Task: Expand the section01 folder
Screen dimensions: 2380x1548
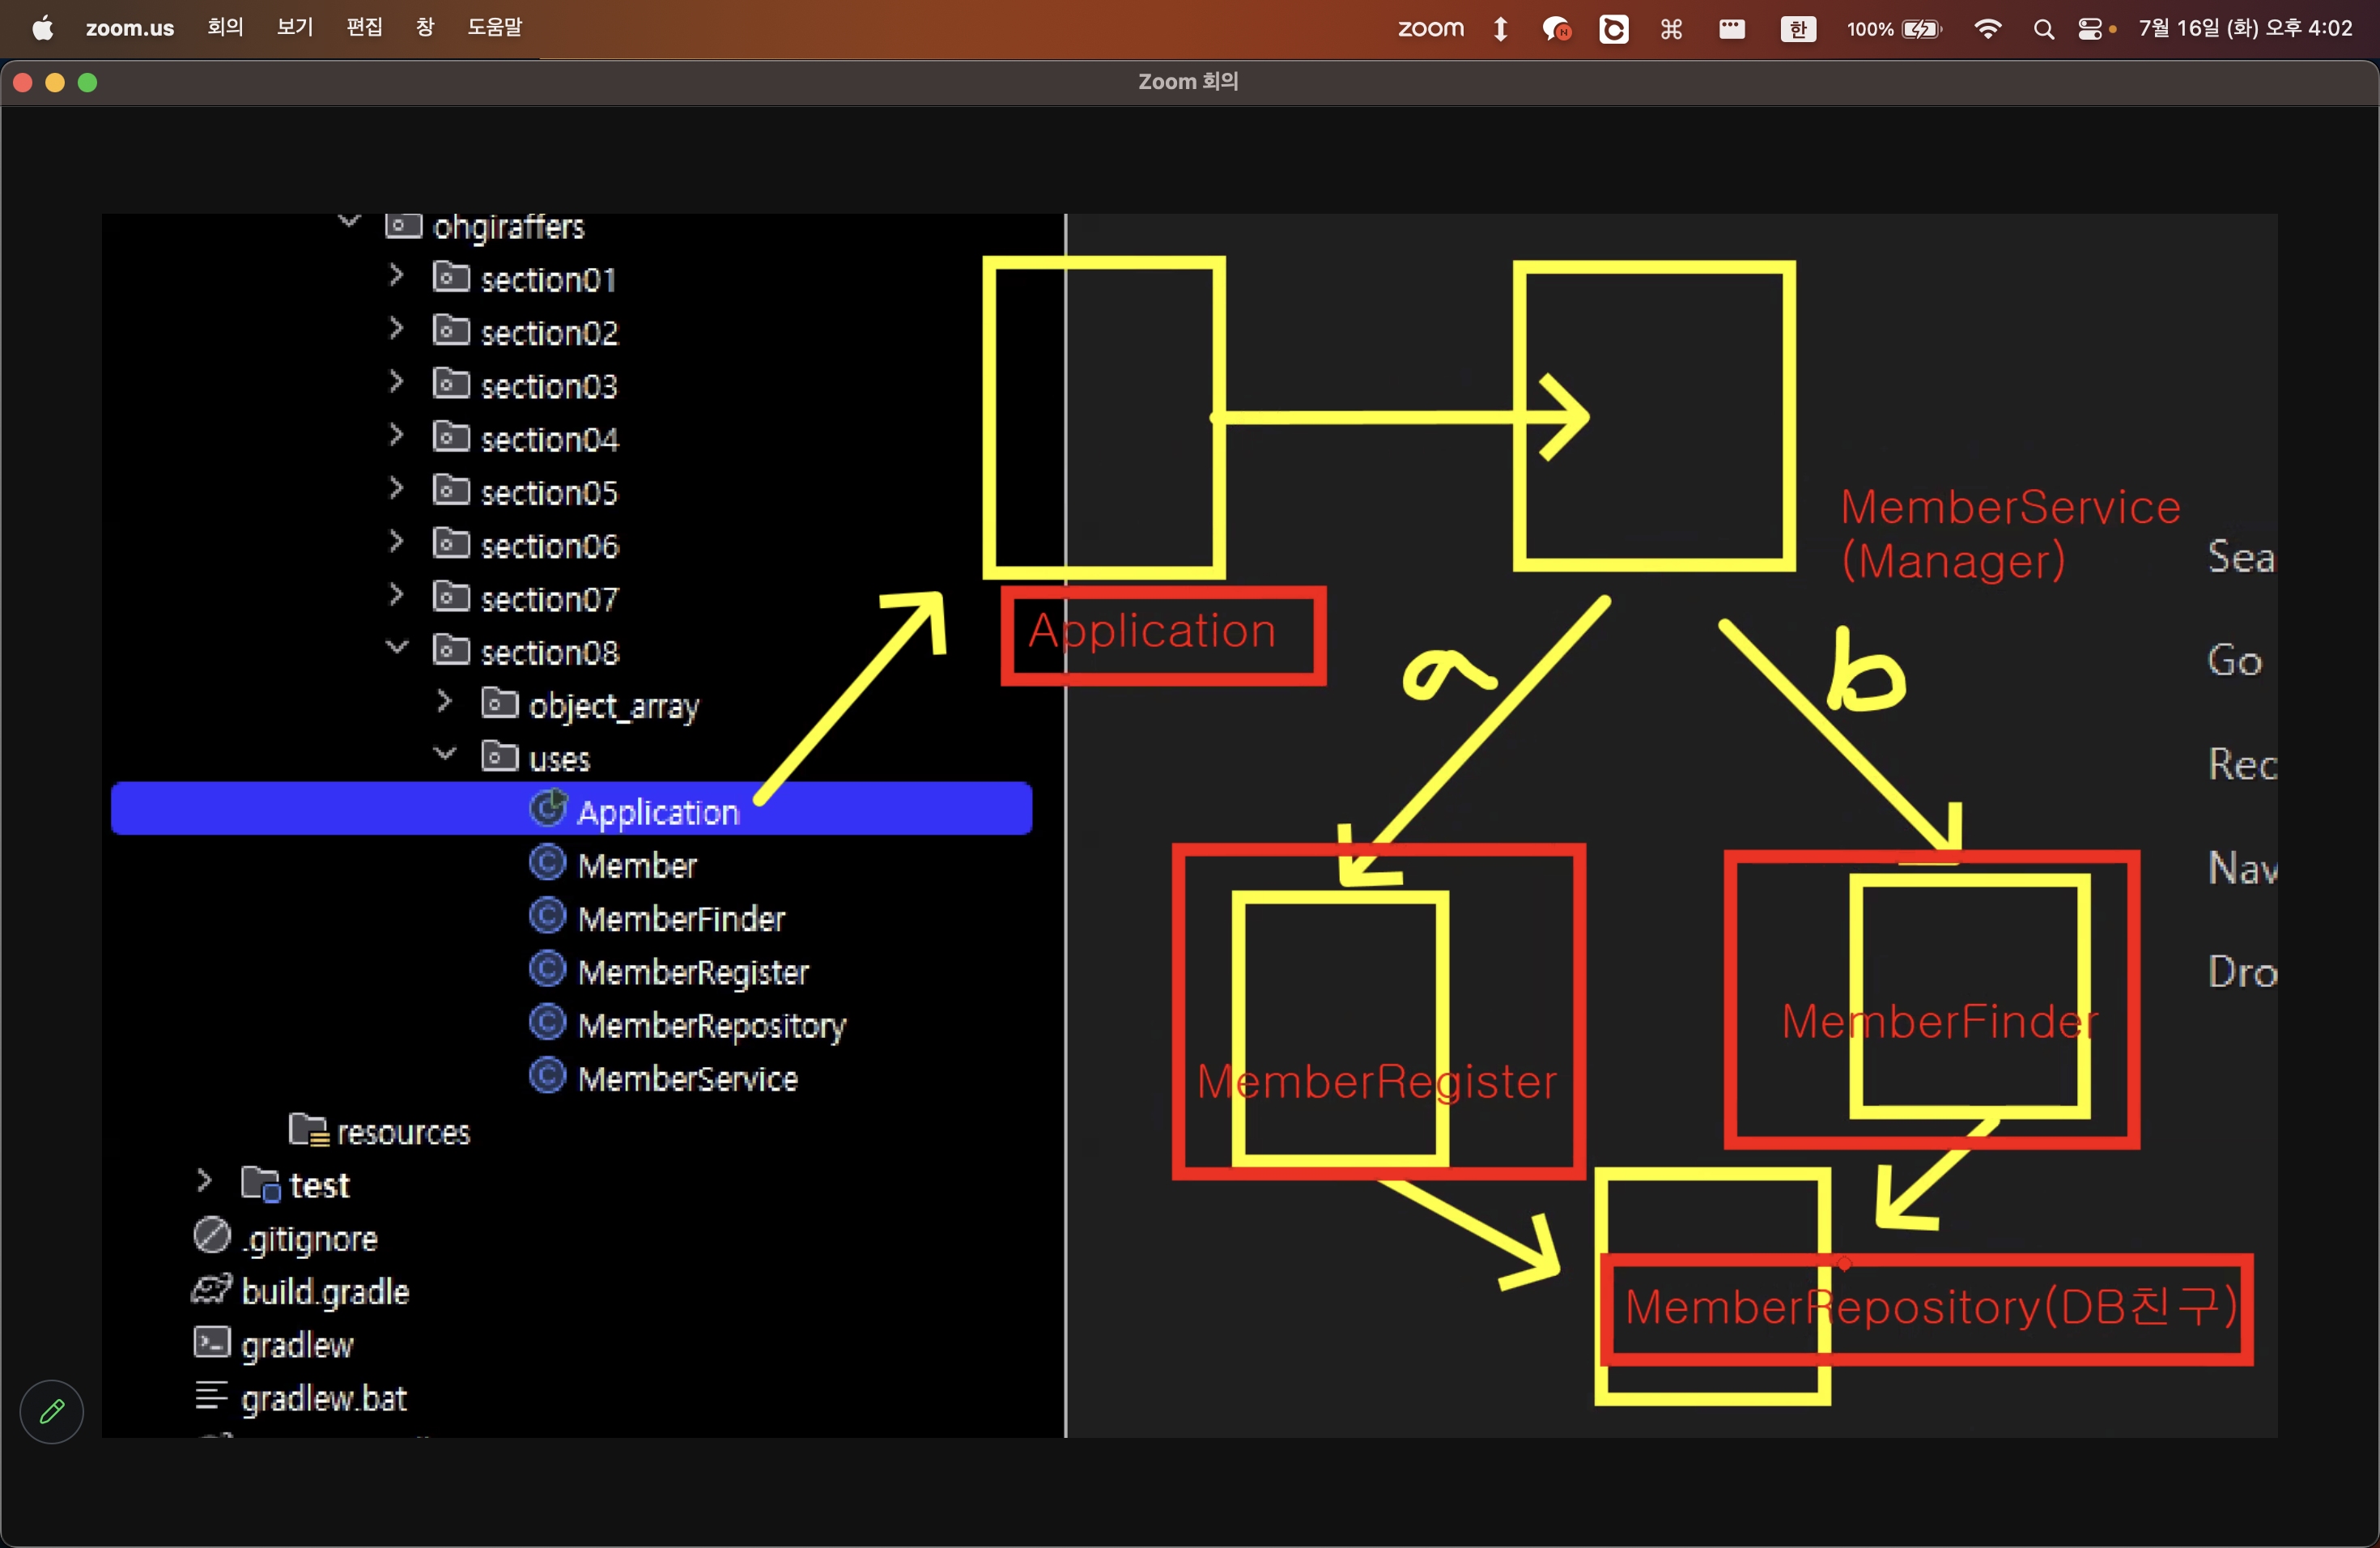Action: (x=396, y=275)
